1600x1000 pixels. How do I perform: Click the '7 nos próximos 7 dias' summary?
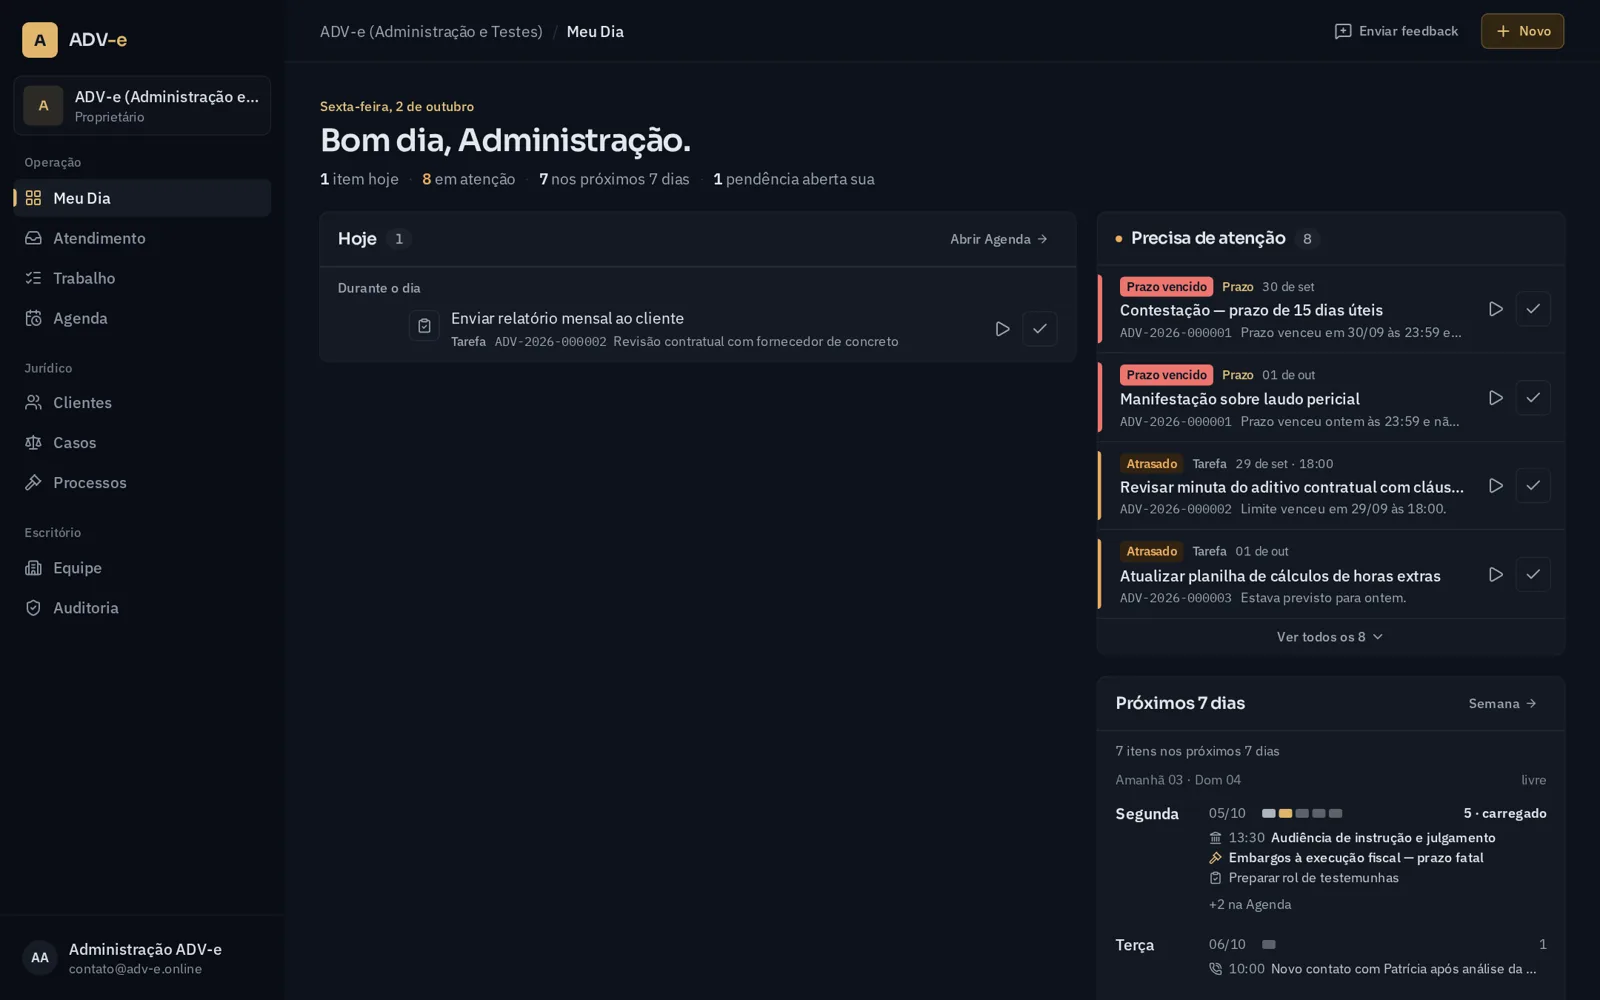coord(614,179)
